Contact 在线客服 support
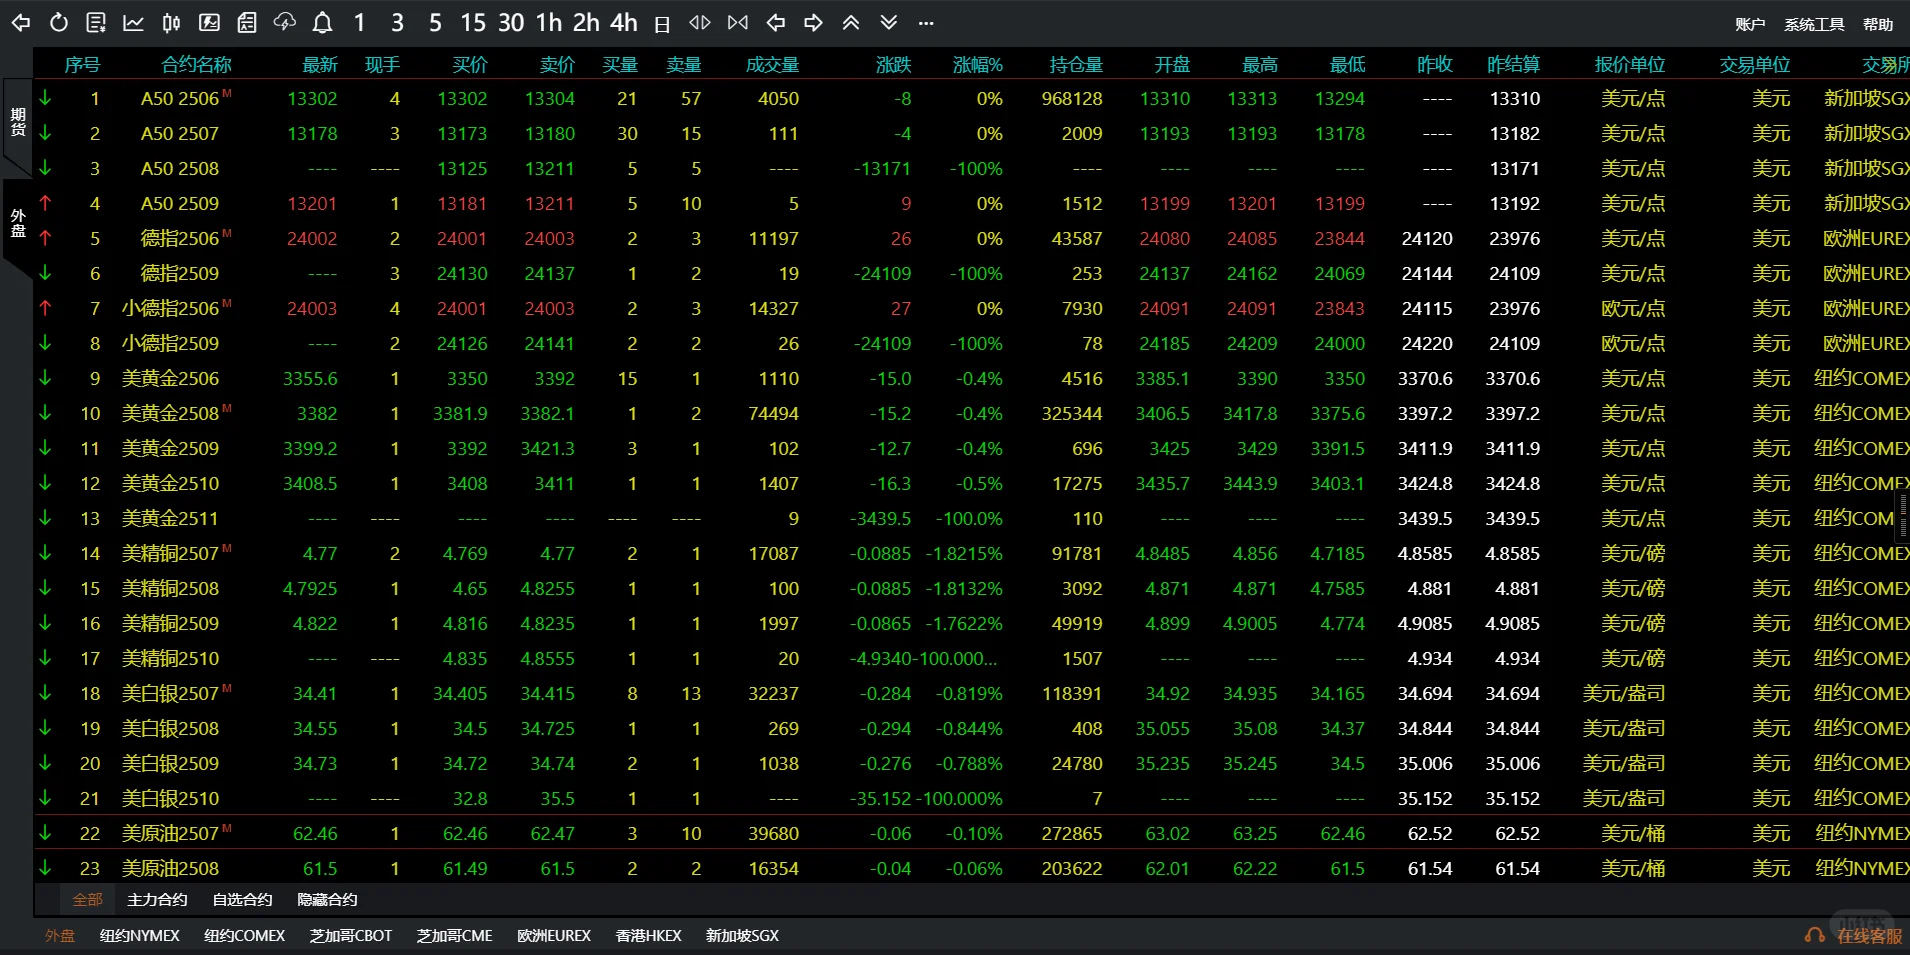The image size is (1910, 955). (x=1854, y=936)
